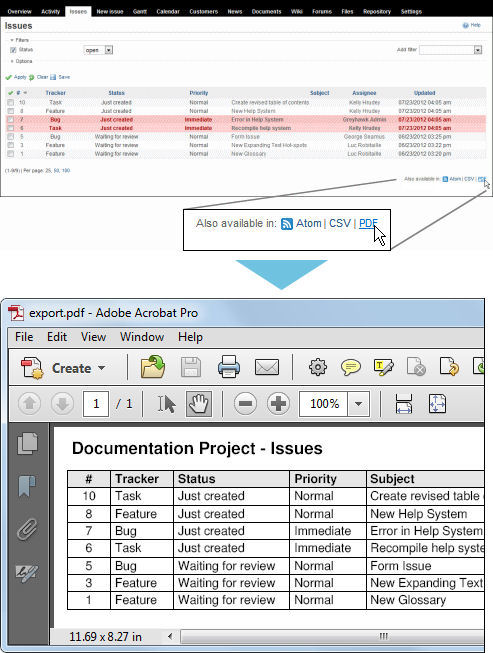Add a sticky note comment
This screenshot has height=653, width=493.
[x=351, y=368]
